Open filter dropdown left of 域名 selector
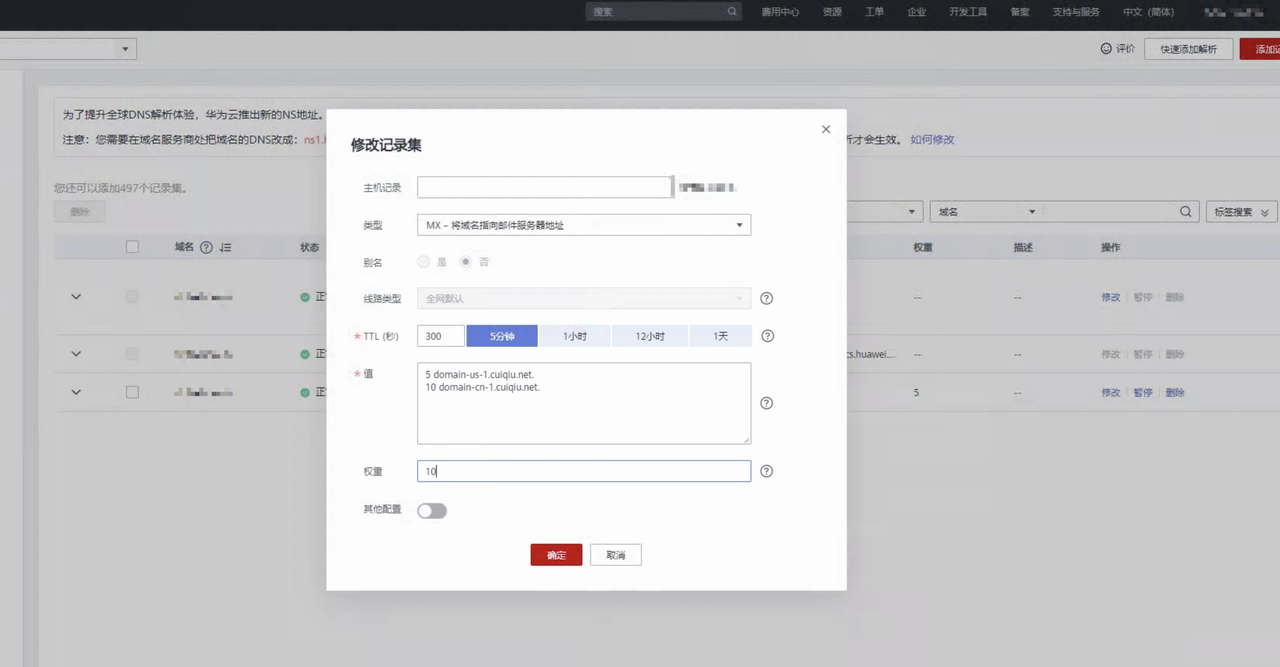The image size is (1280, 667). point(884,212)
